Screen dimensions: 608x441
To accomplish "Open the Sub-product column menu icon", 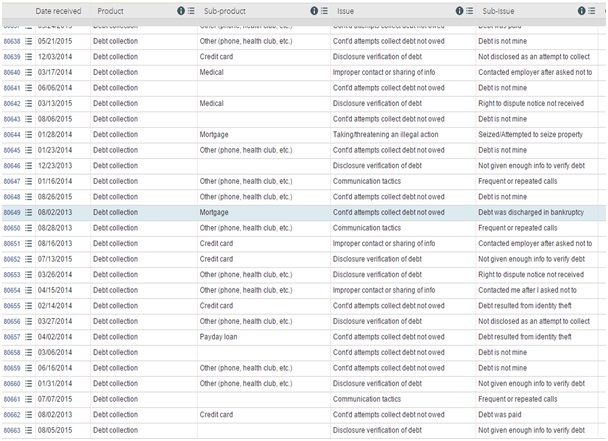I will [325, 11].
